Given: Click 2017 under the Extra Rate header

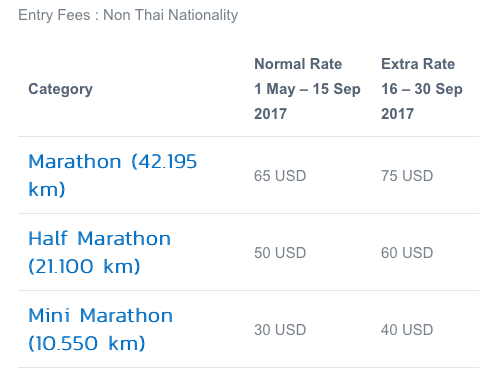Looking at the screenshot, I should (397, 114).
